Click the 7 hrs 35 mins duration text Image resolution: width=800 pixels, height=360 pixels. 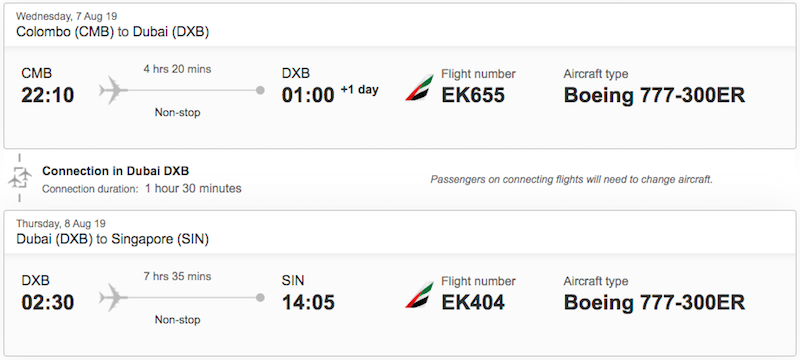[x=178, y=276]
